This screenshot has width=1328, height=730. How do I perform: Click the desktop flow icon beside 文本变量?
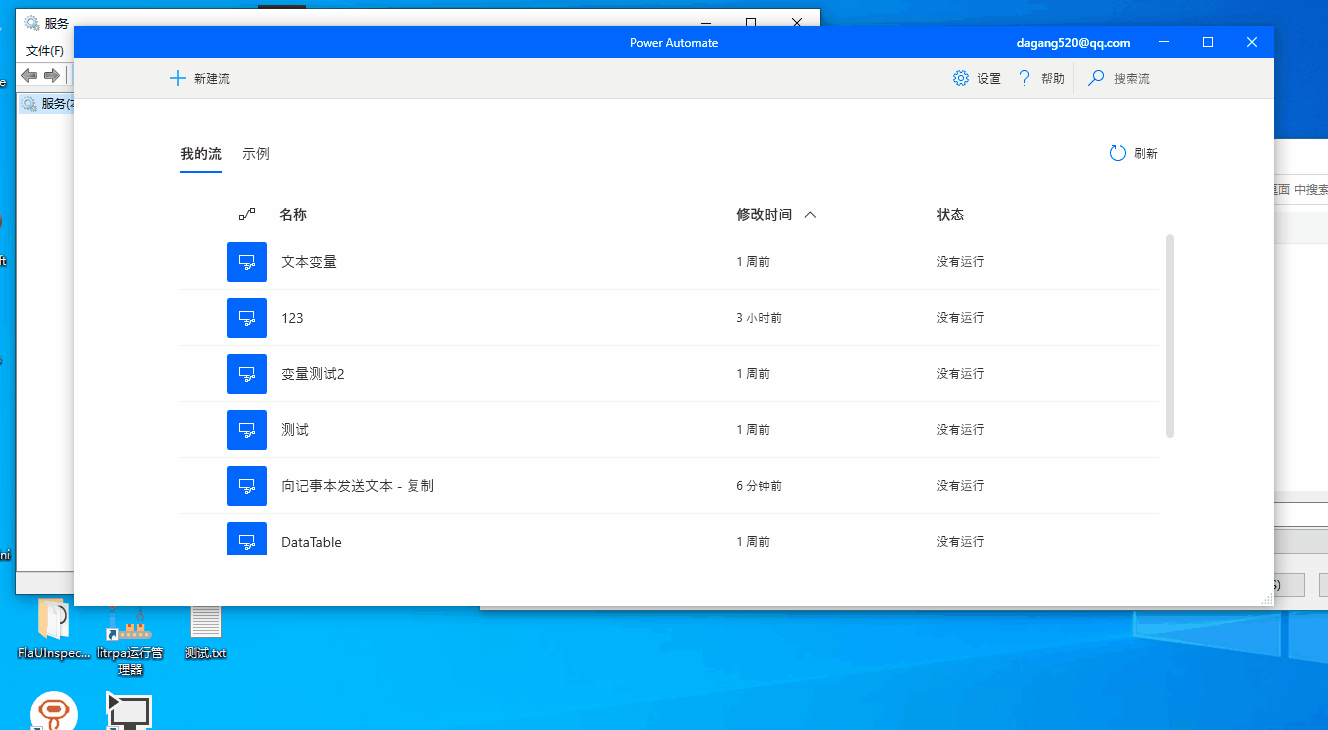coord(246,262)
